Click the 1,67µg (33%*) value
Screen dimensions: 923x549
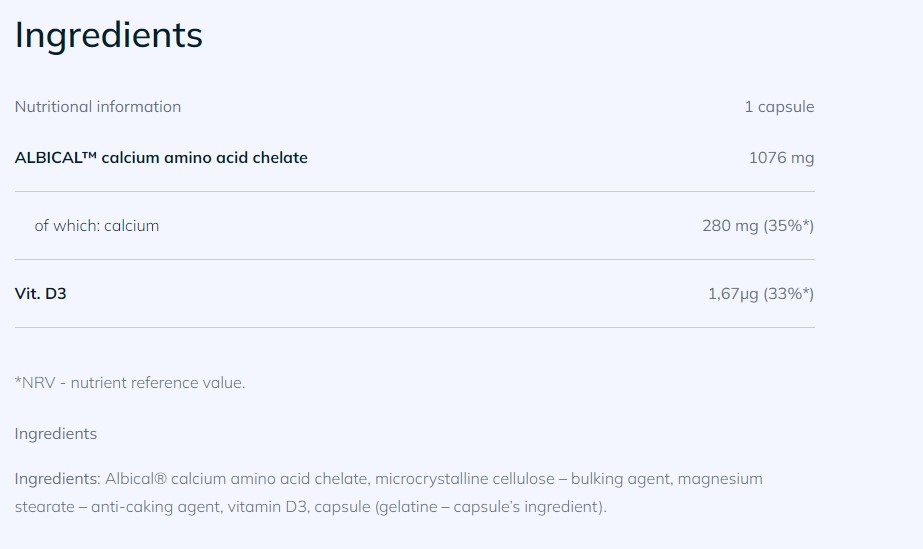click(x=760, y=293)
